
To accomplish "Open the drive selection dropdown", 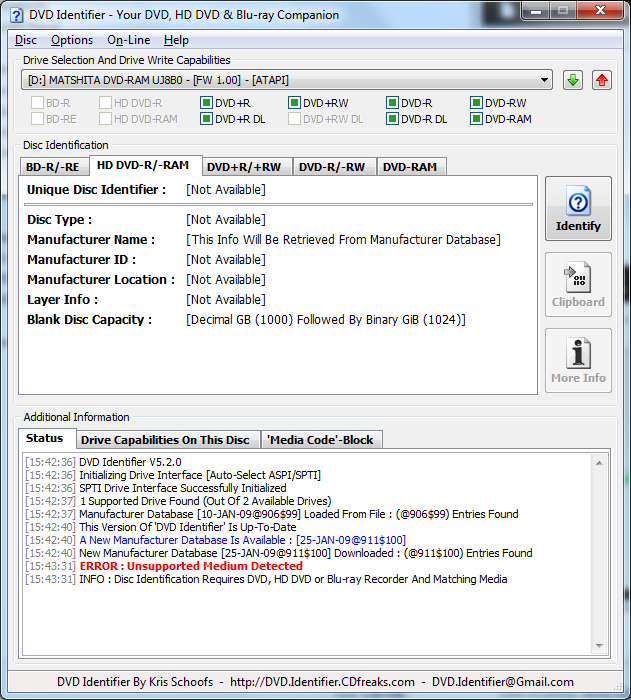I will point(287,80).
